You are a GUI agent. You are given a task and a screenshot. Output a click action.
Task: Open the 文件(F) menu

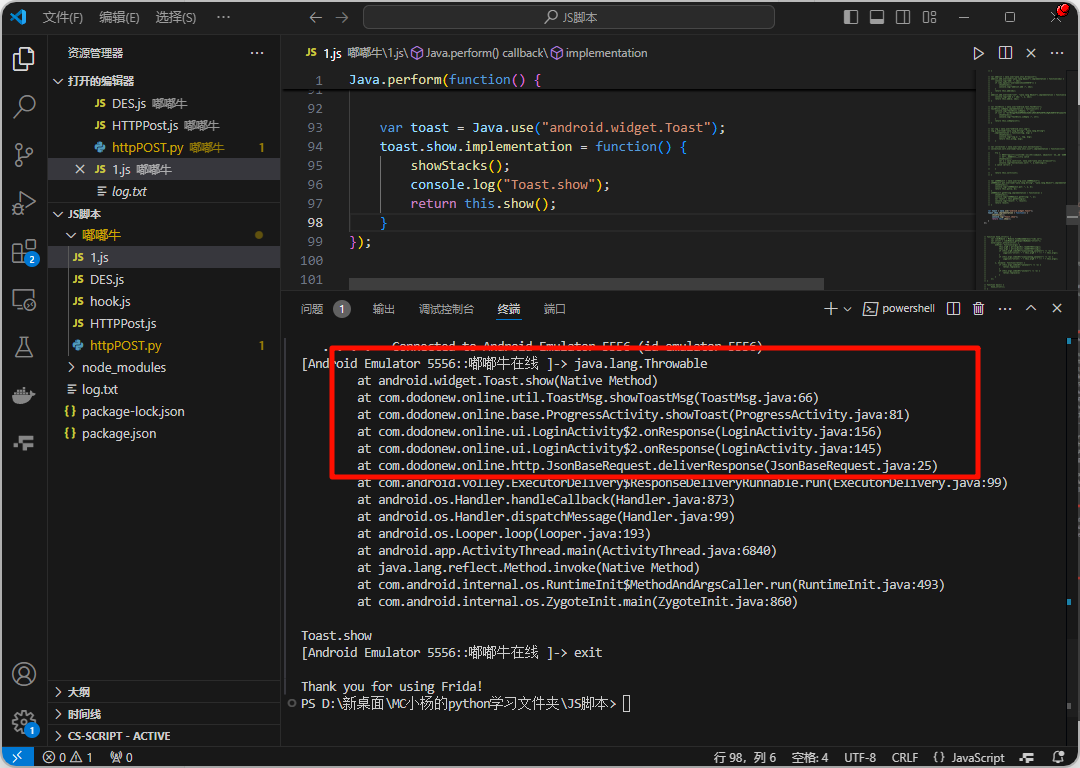pyautogui.click(x=63, y=17)
